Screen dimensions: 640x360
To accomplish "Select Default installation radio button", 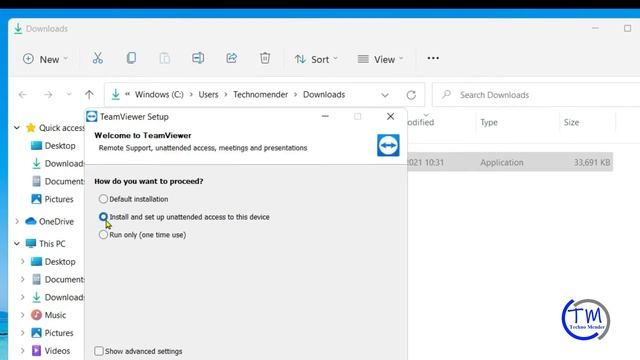I will point(103,199).
